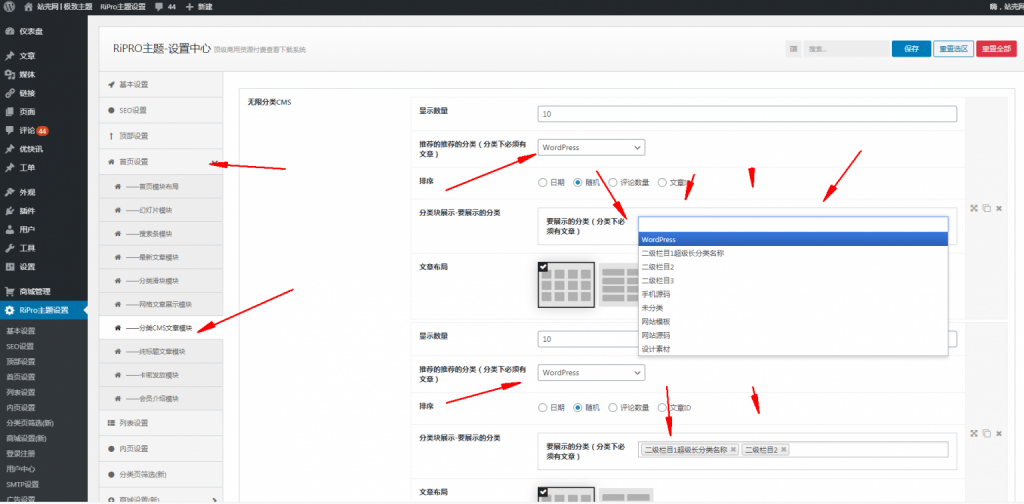Viewport: 1024px width, 504px height.
Task: Click the duplicate icon on first block
Action: click(986, 208)
